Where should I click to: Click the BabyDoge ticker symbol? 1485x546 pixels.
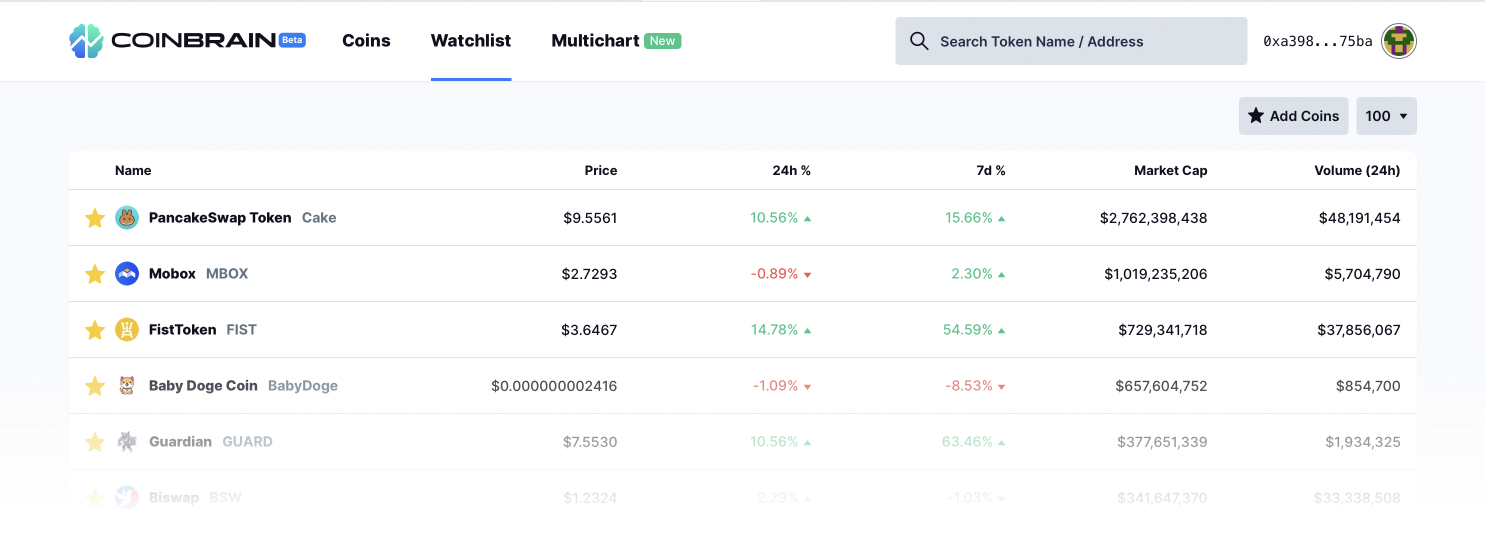(x=303, y=386)
